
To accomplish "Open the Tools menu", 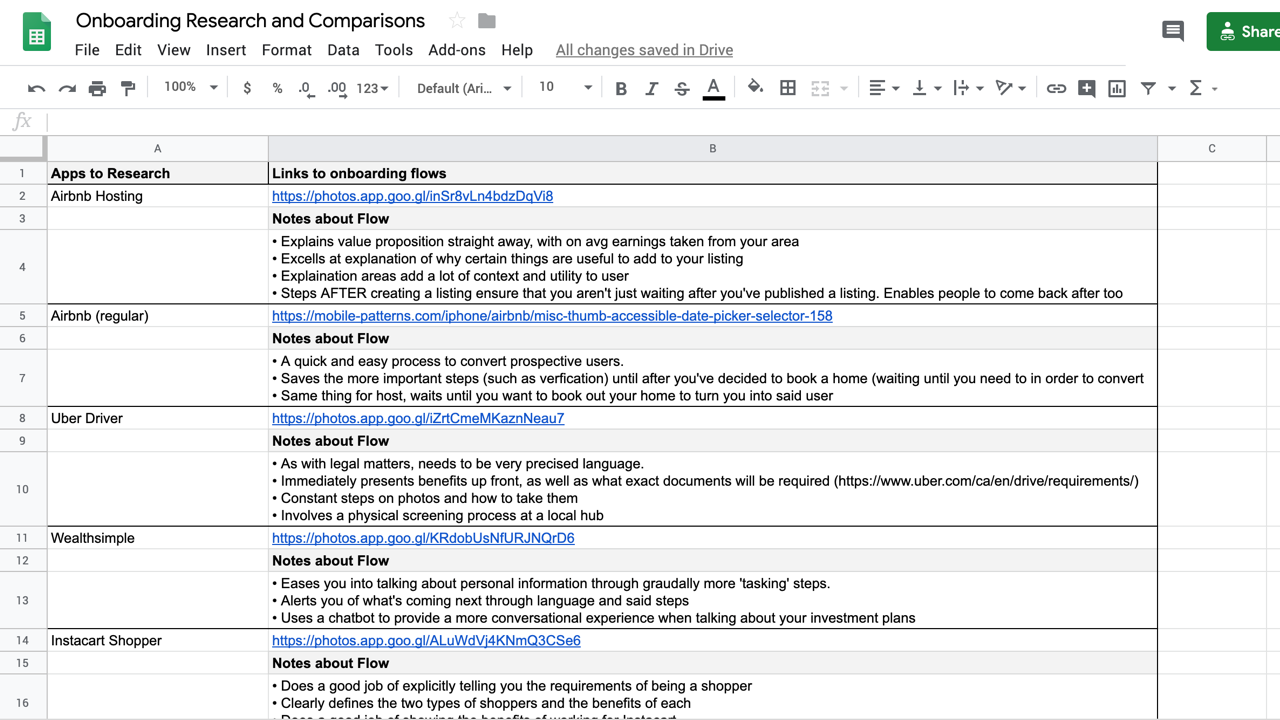I will pos(394,50).
